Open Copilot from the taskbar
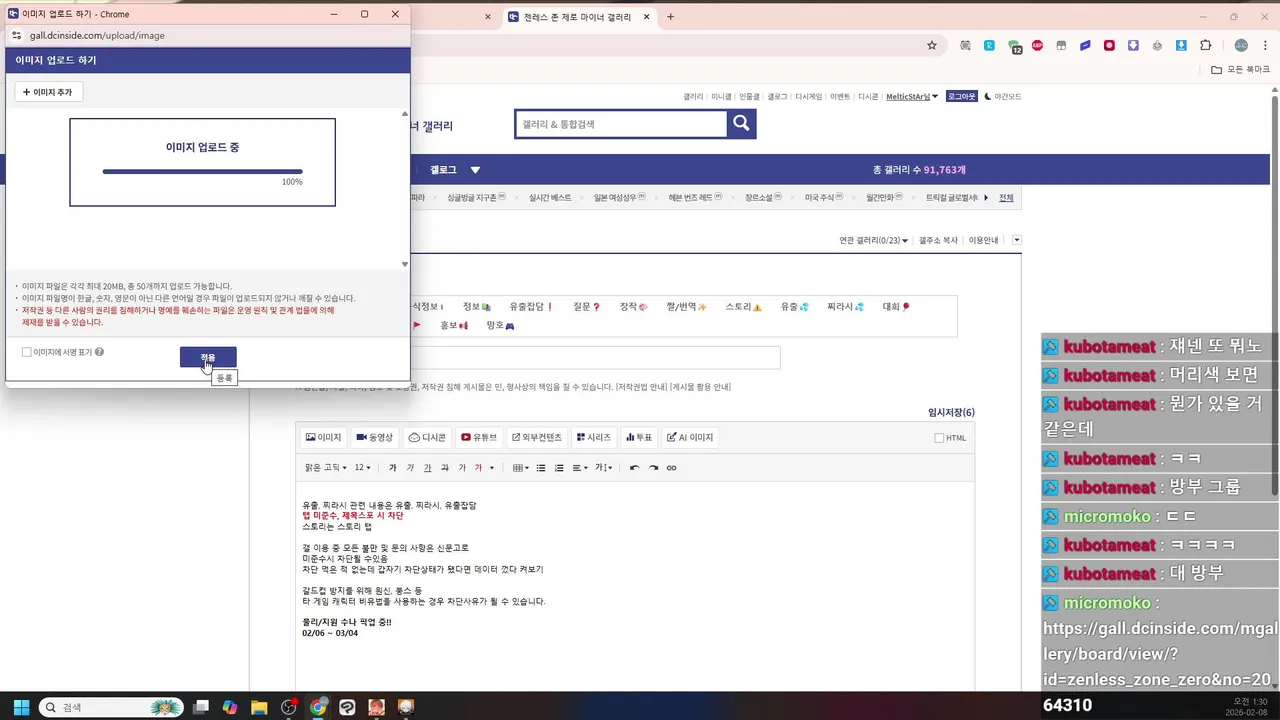Viewport: 1280px width, 720px height. pos(230,707)
